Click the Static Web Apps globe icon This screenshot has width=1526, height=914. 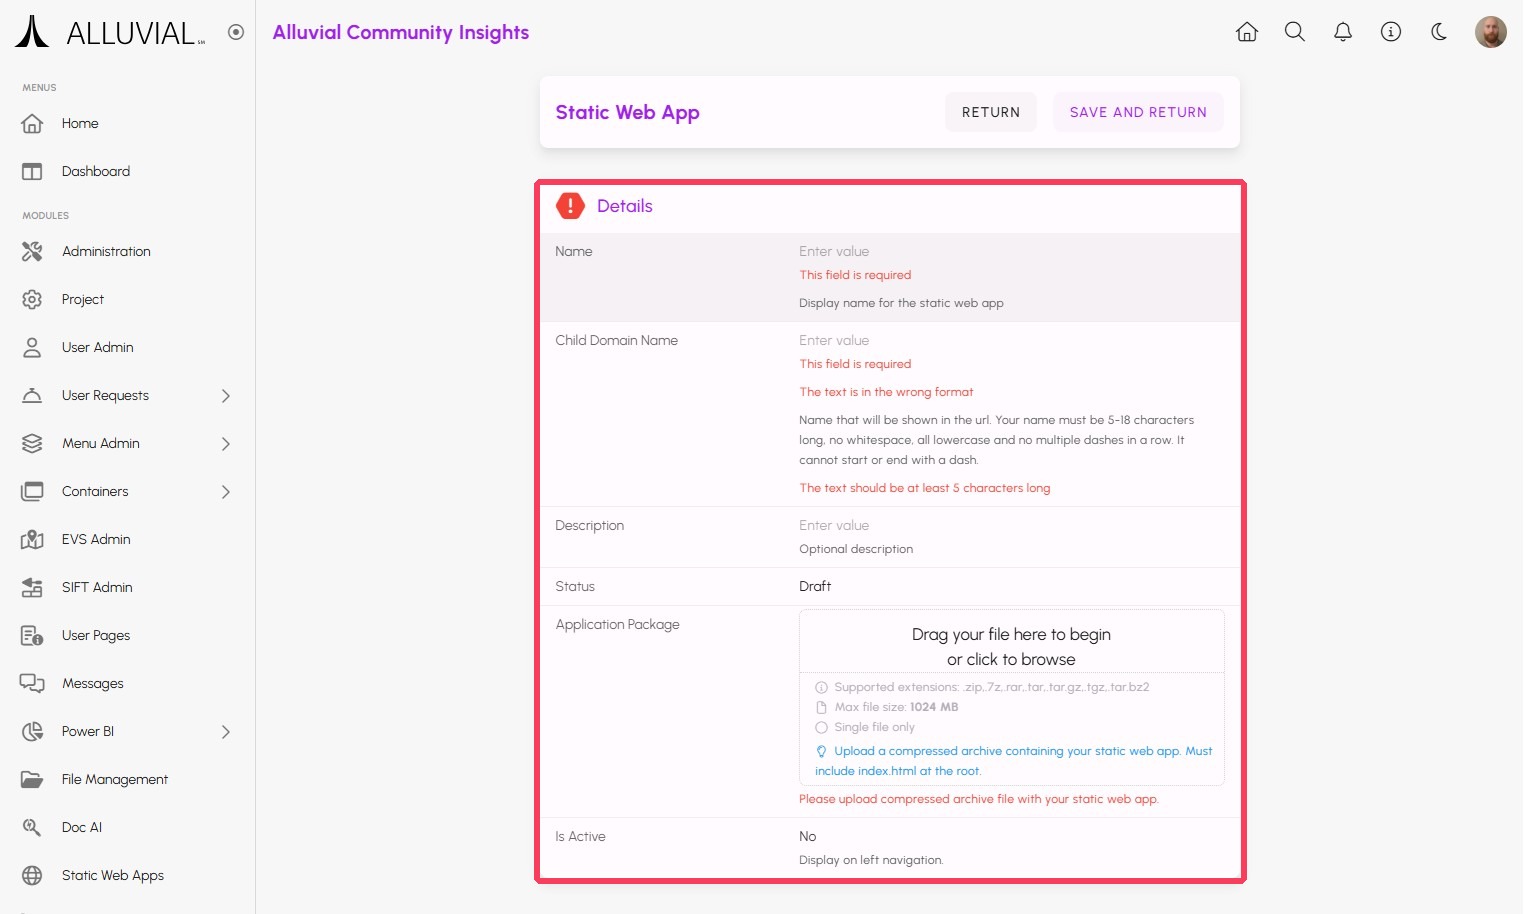coord(32,875)
